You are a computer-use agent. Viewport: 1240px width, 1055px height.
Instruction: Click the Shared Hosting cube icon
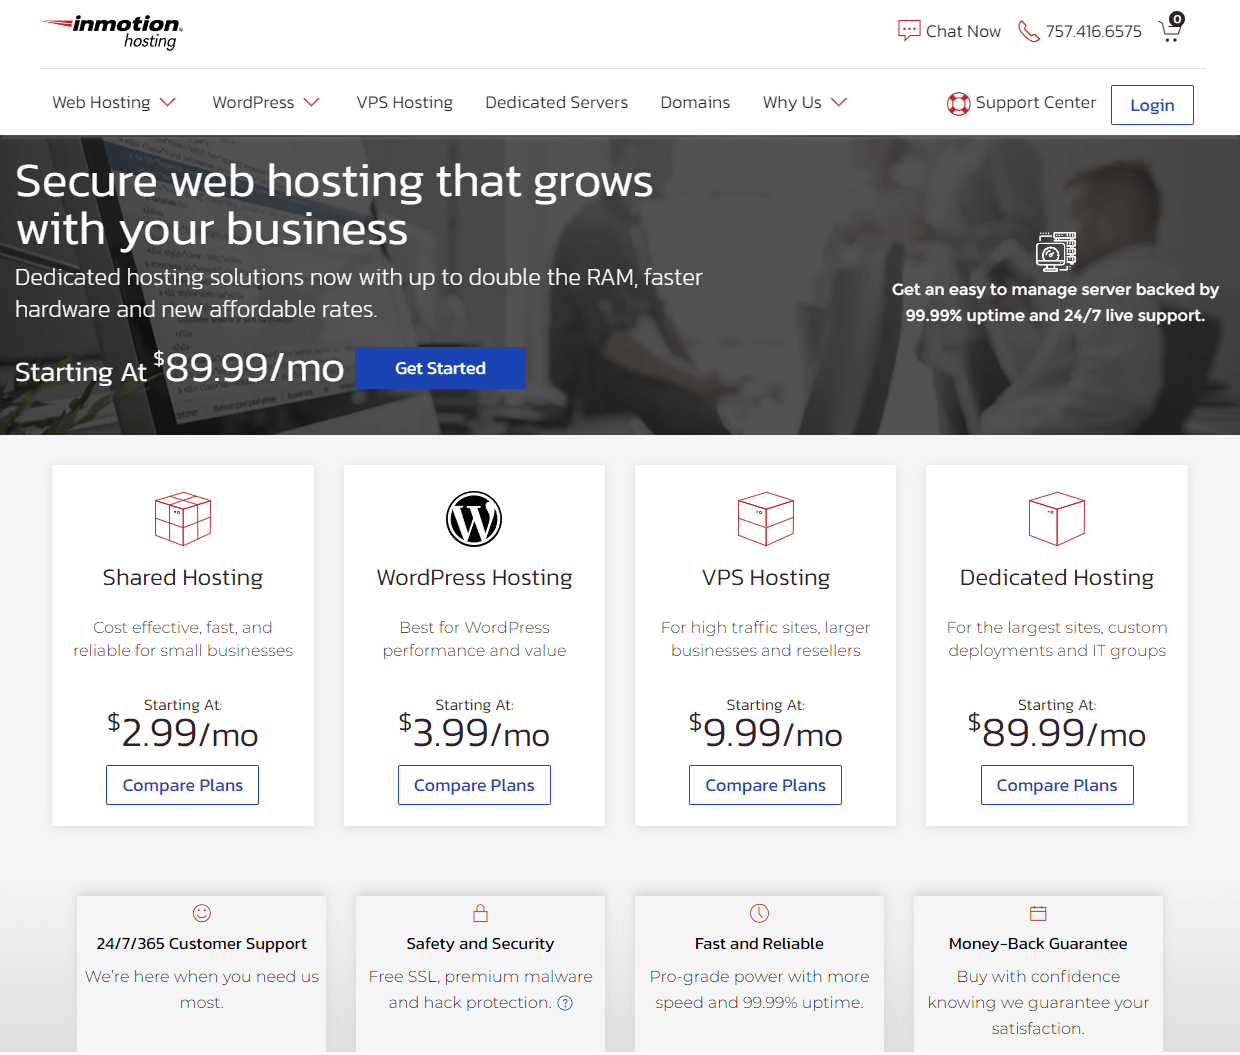[183, 519]
